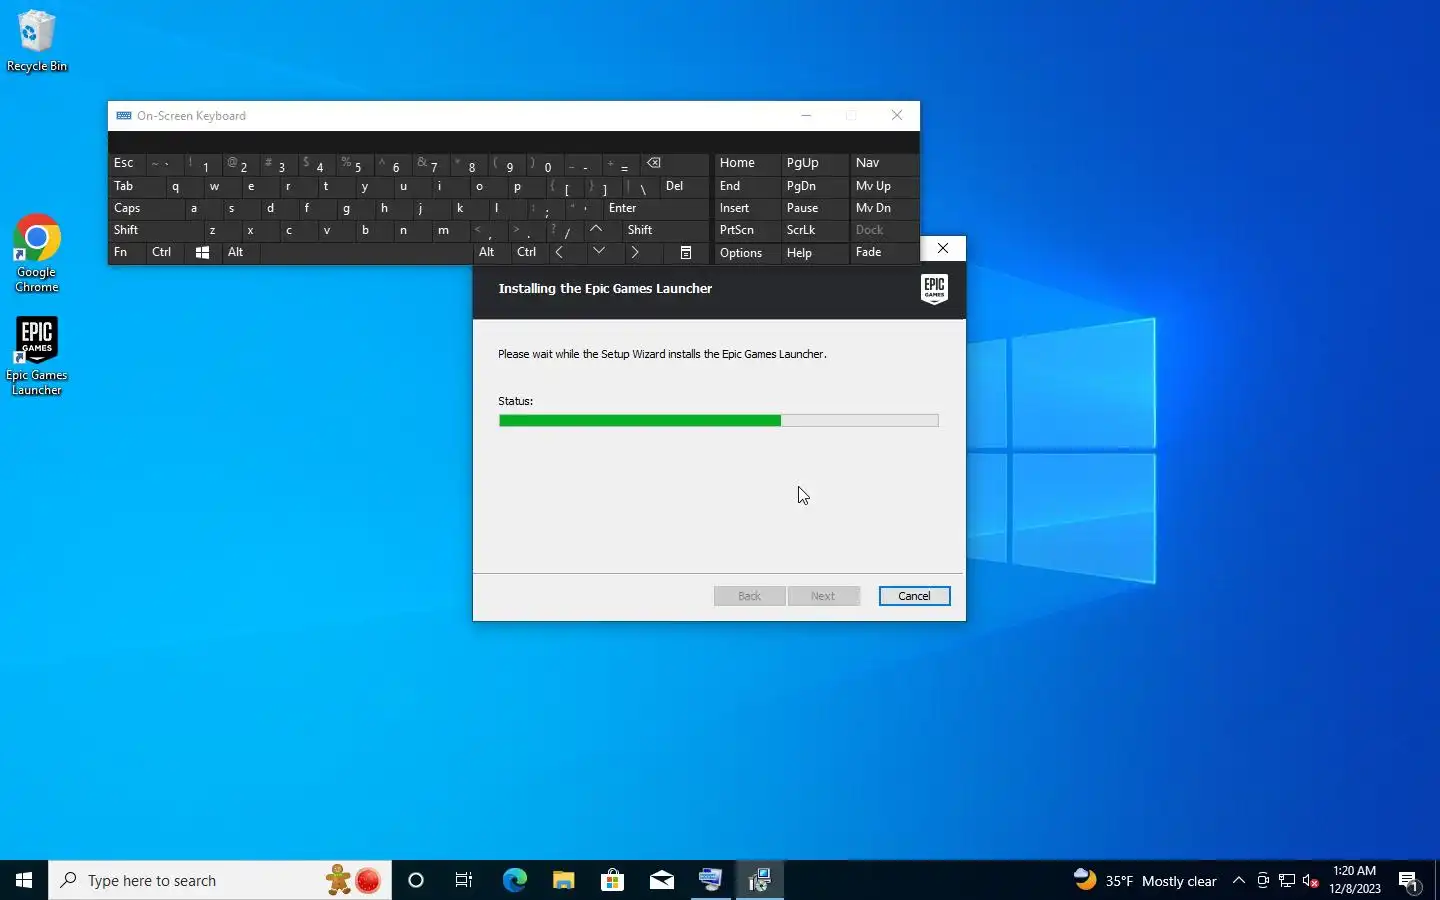The height and width of the screenshot is (900, 1440).
Task: Click the network status tray icon
Action: (x=1287, y=880)
